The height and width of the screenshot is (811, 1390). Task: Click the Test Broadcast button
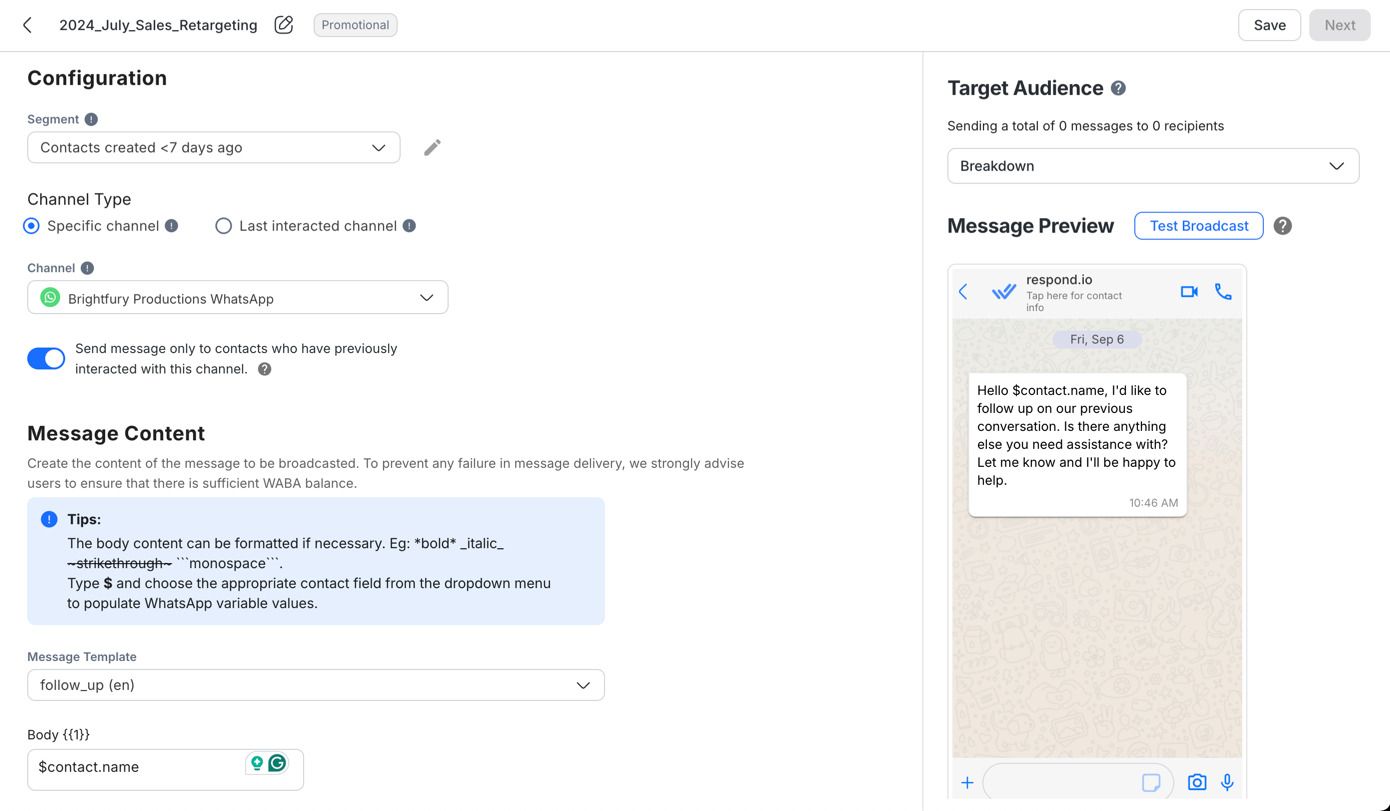click(x=1199, y=226)
